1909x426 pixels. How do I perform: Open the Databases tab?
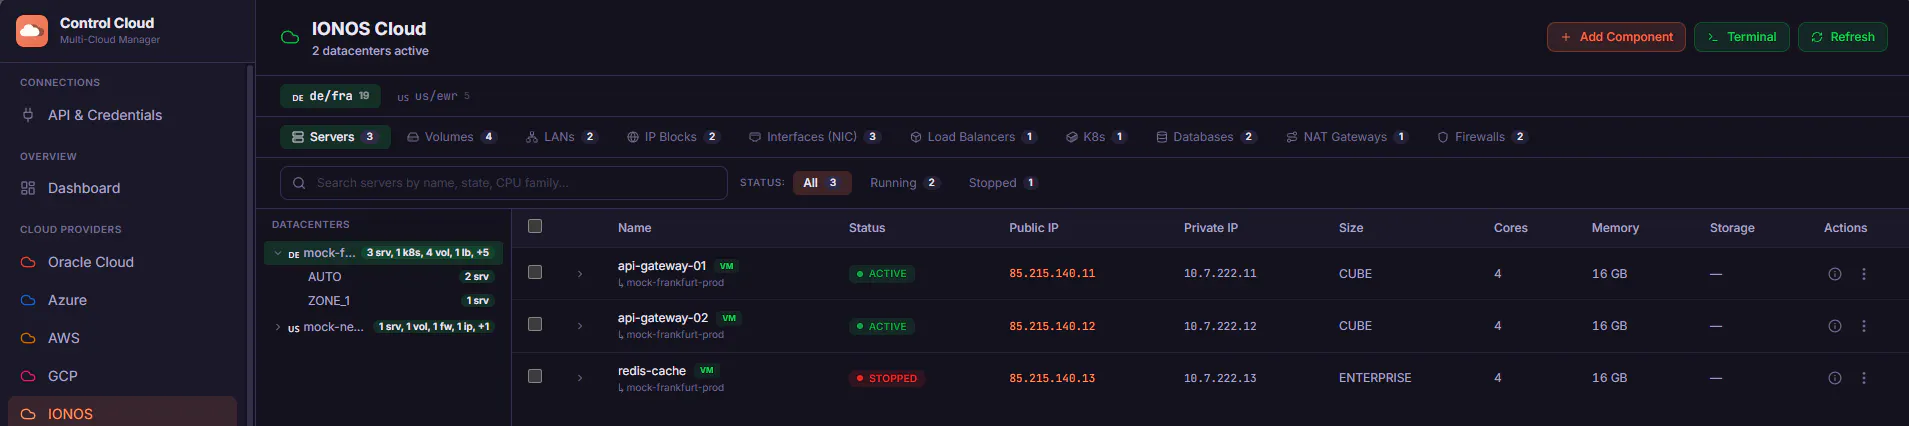[1206, 137]
